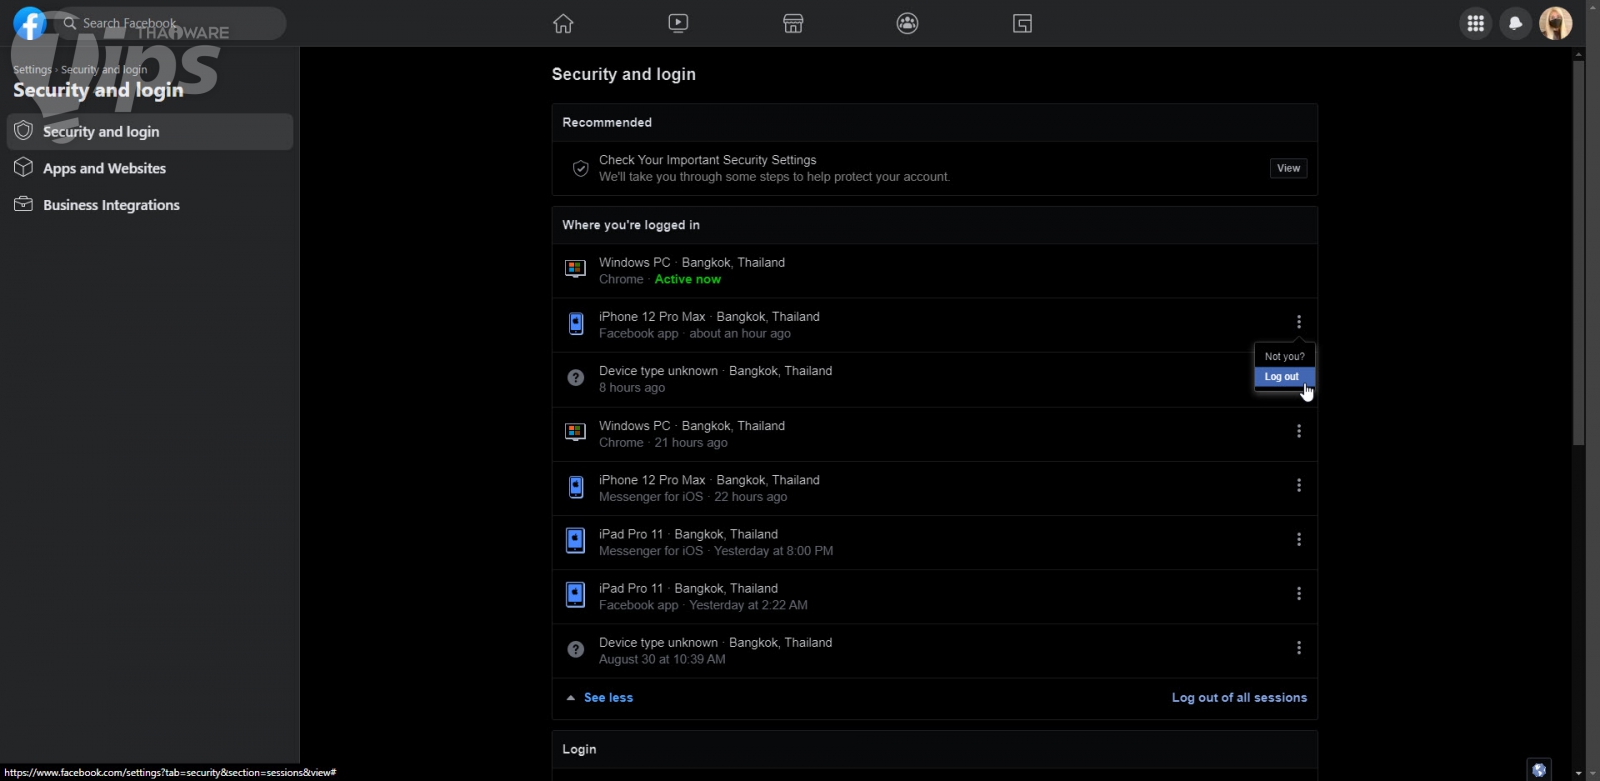Open the notifications bell icon
The image size is (1600, 781).
coord(1516,23)
